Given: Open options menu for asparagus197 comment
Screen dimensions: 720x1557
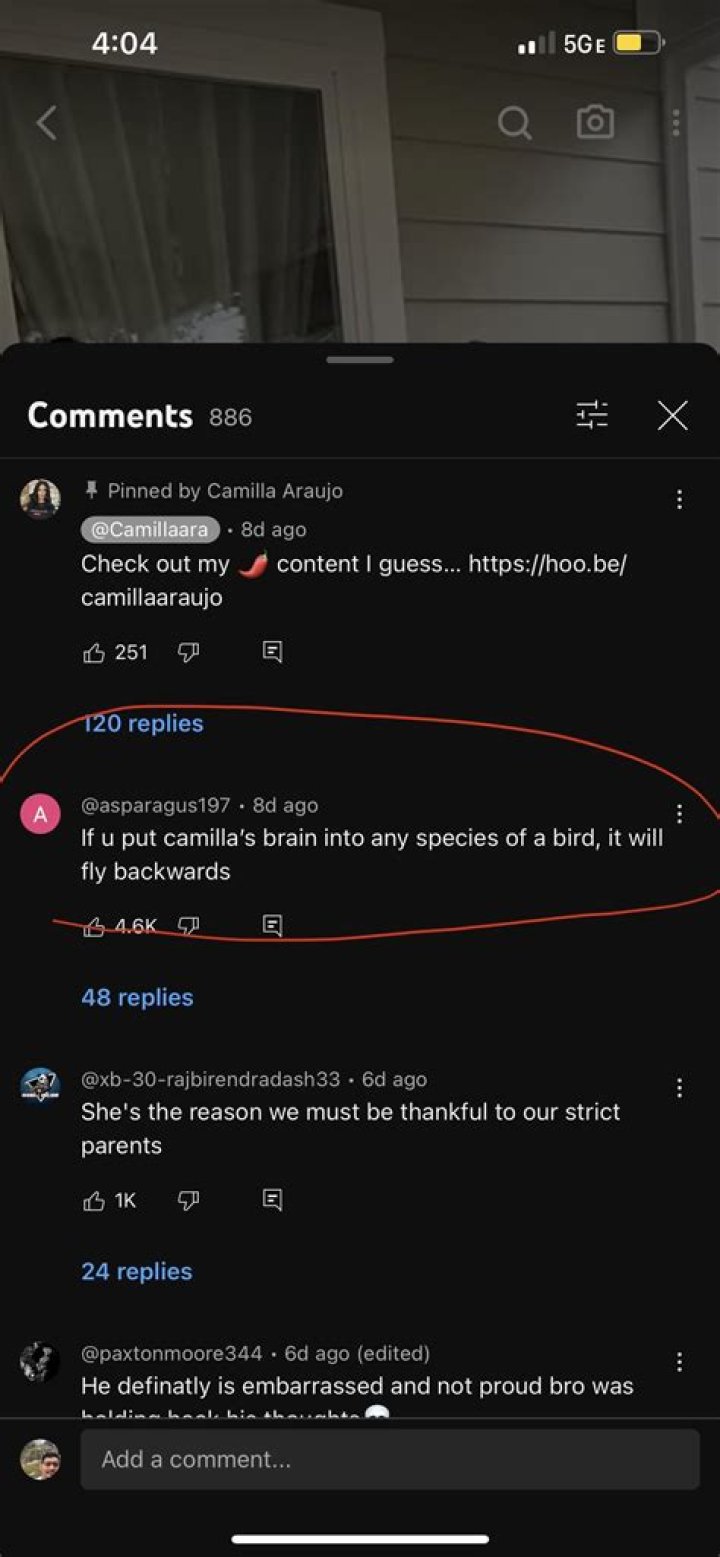Looking at the screenshot, I should pyautogui.click(x=680, y=813).
